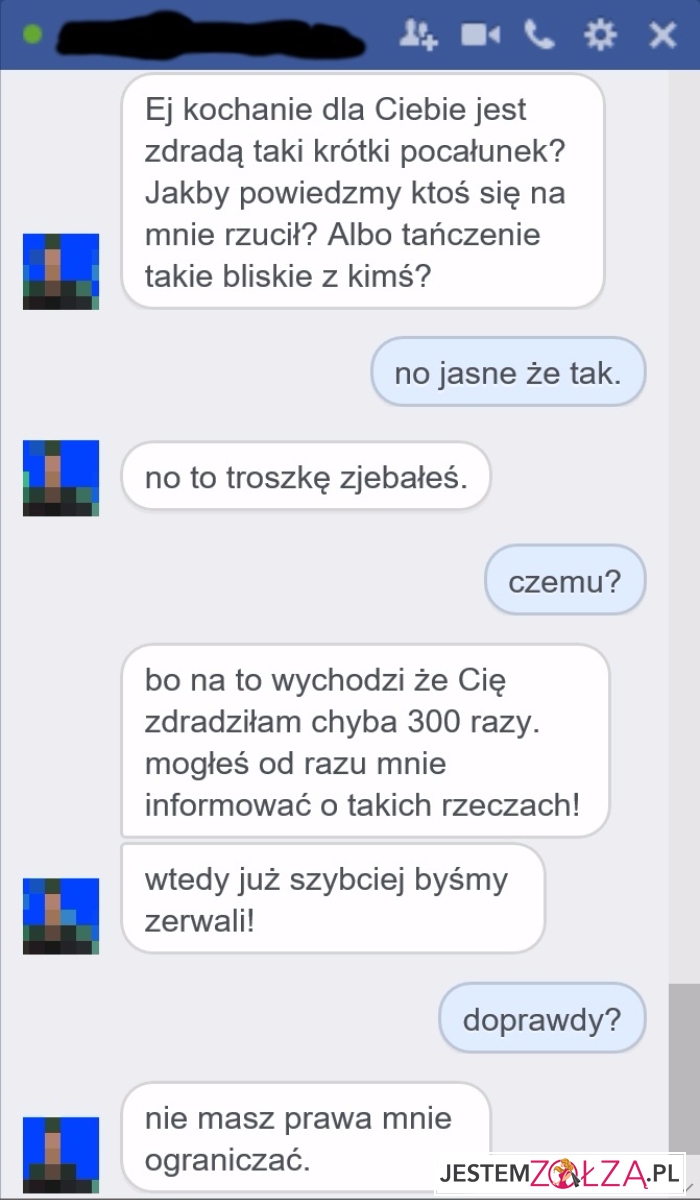Click 'nie masz prawa mnie ograniczać.' bubble
Viewport: 700px width, 1200px height.
(x=306, y=1137)
